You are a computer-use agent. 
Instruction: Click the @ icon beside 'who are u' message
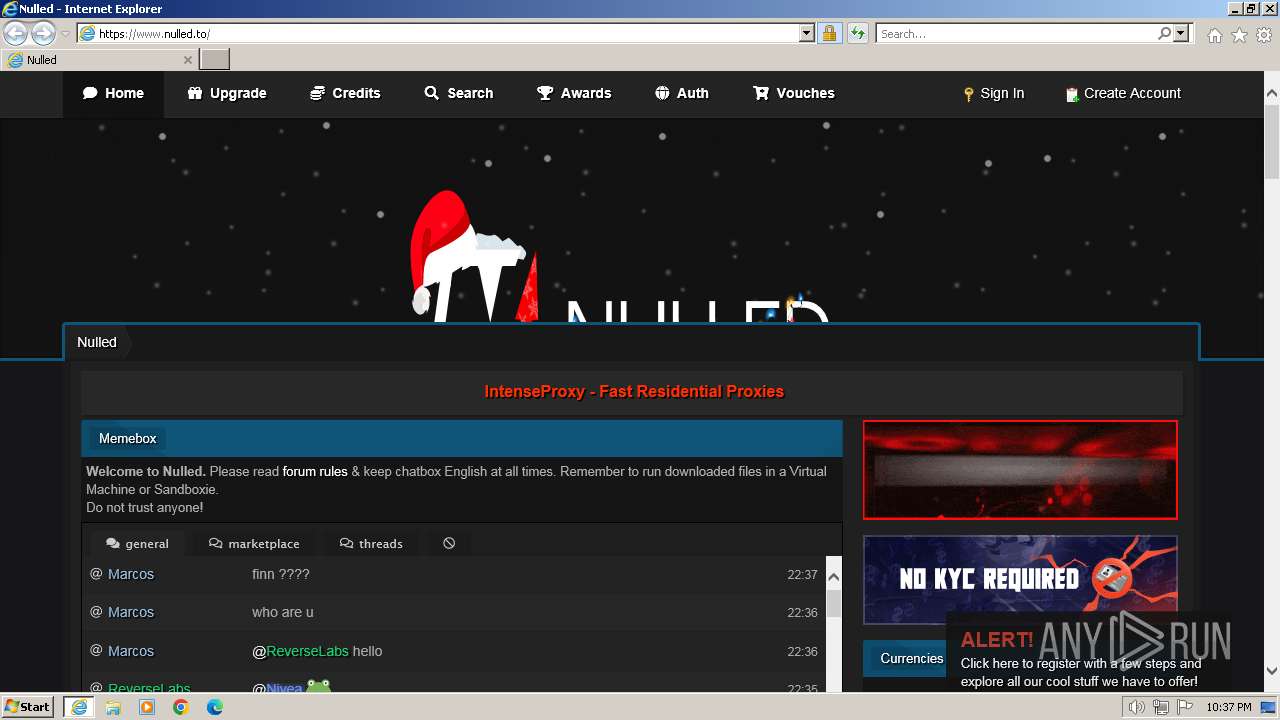(x=96, y=612)
